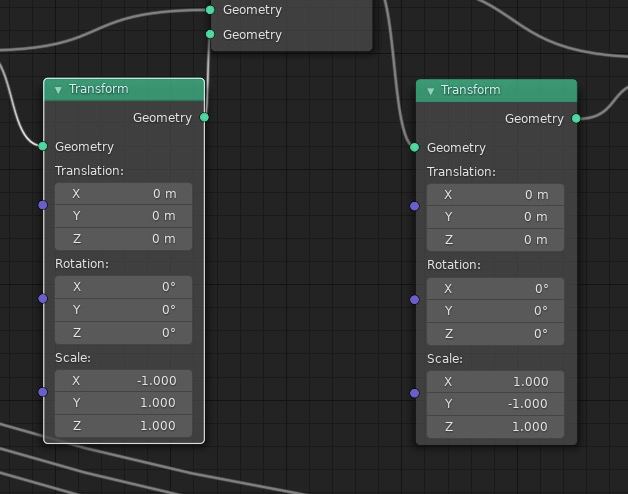
Task: Select Rotation X field in right Transform
Action: coord(495,288)
